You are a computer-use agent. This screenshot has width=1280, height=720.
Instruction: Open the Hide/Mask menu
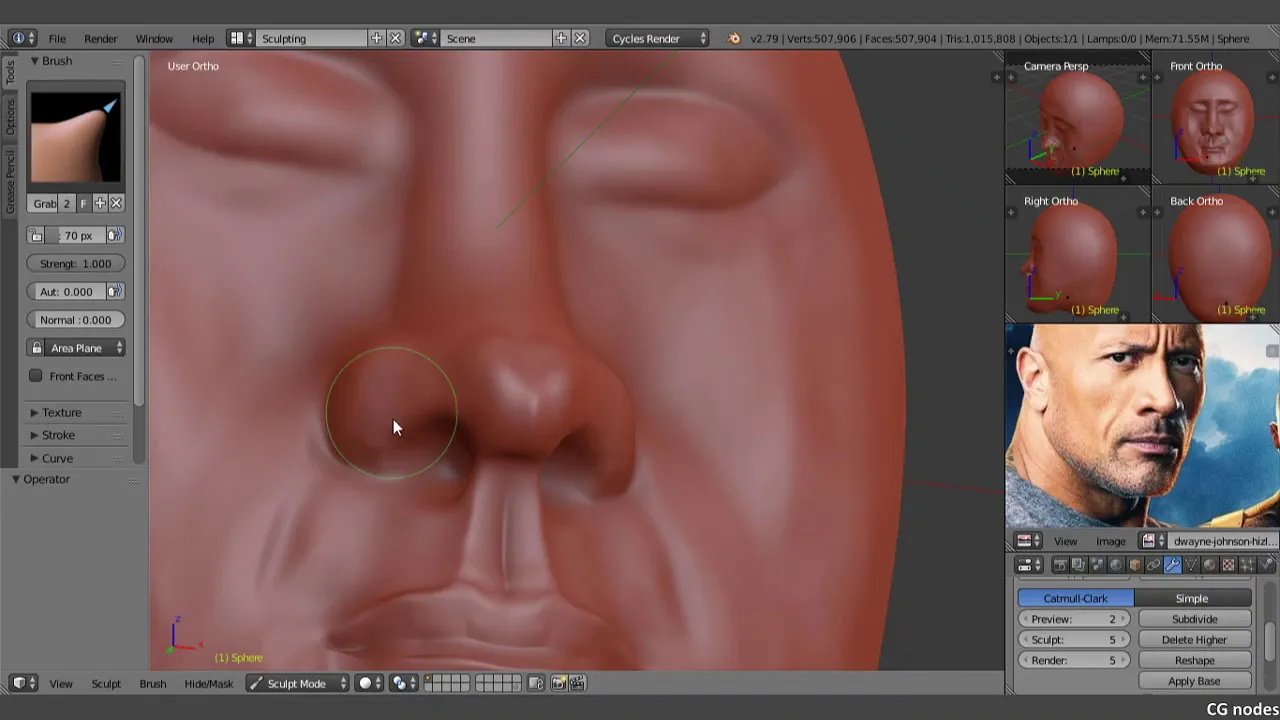[208, 683]
